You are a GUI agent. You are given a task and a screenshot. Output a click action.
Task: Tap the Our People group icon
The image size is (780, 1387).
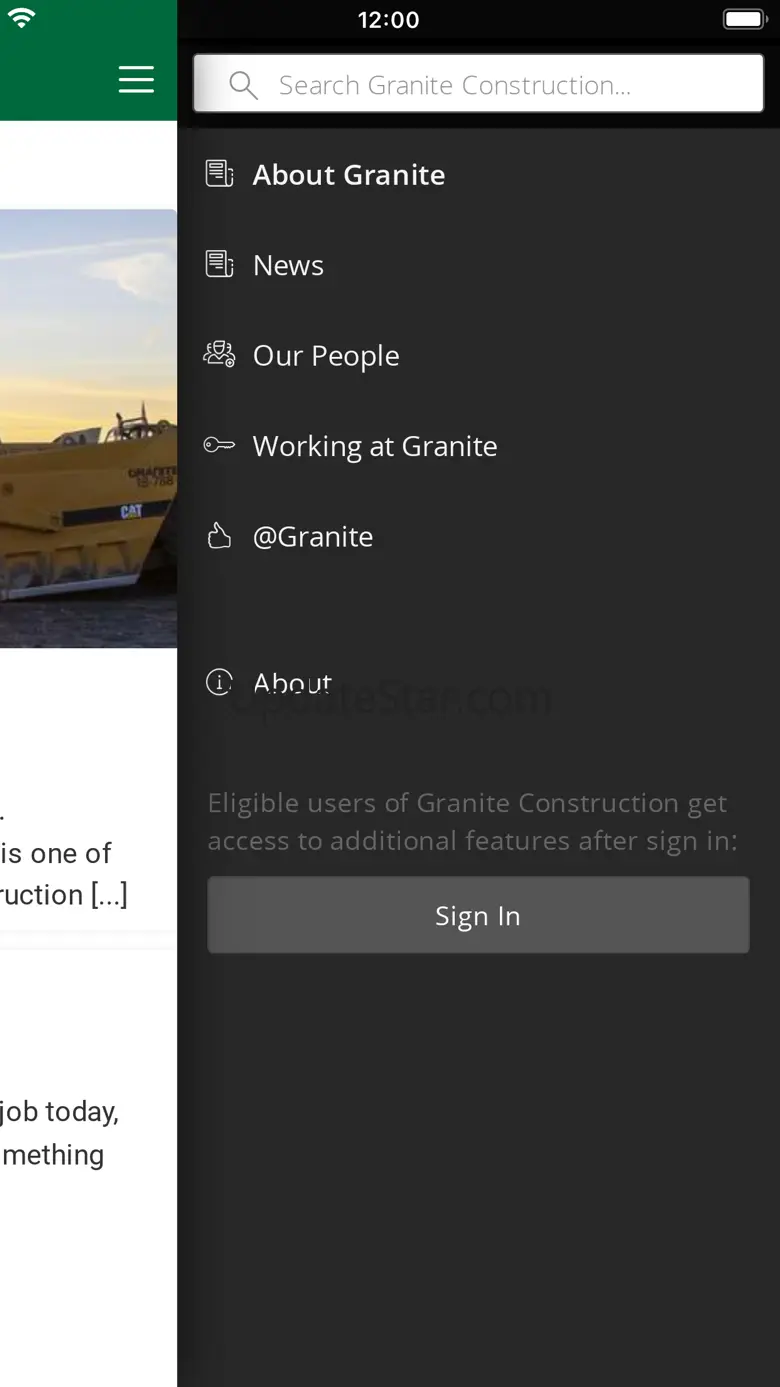(220, 355)
